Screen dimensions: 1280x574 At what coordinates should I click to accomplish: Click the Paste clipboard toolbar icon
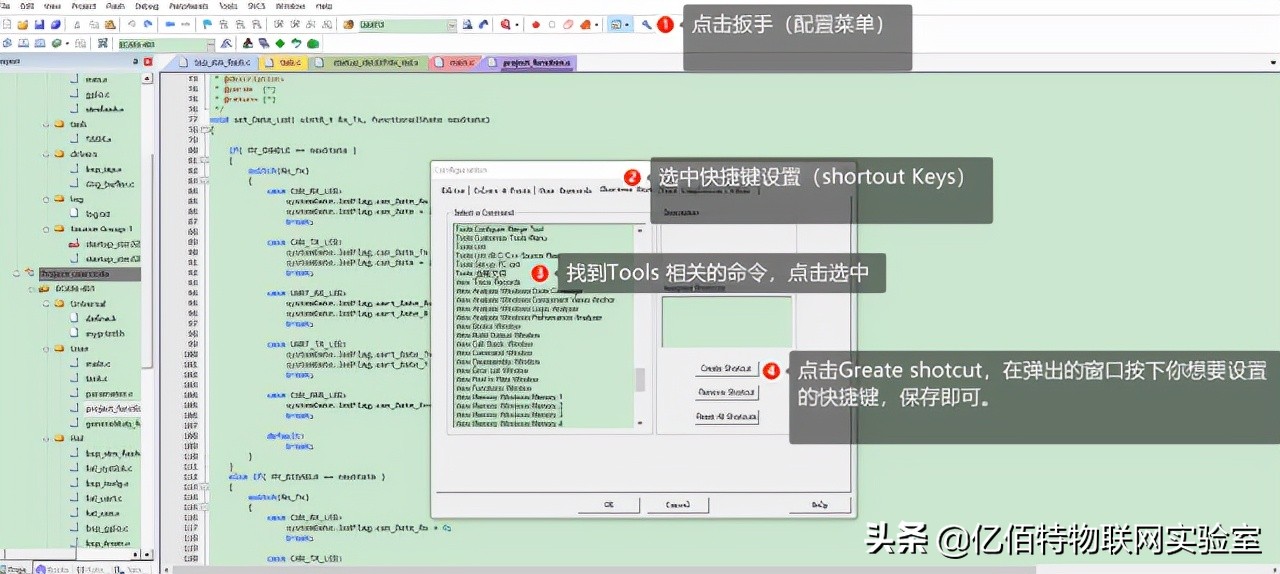[x=110, y=24]
